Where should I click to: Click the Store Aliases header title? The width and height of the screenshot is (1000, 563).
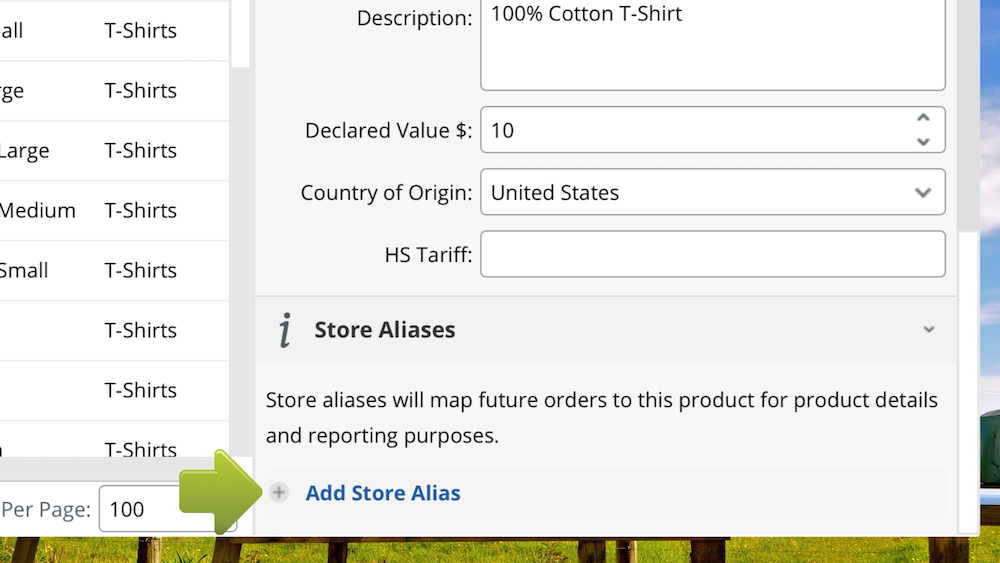tap(385, 330)
